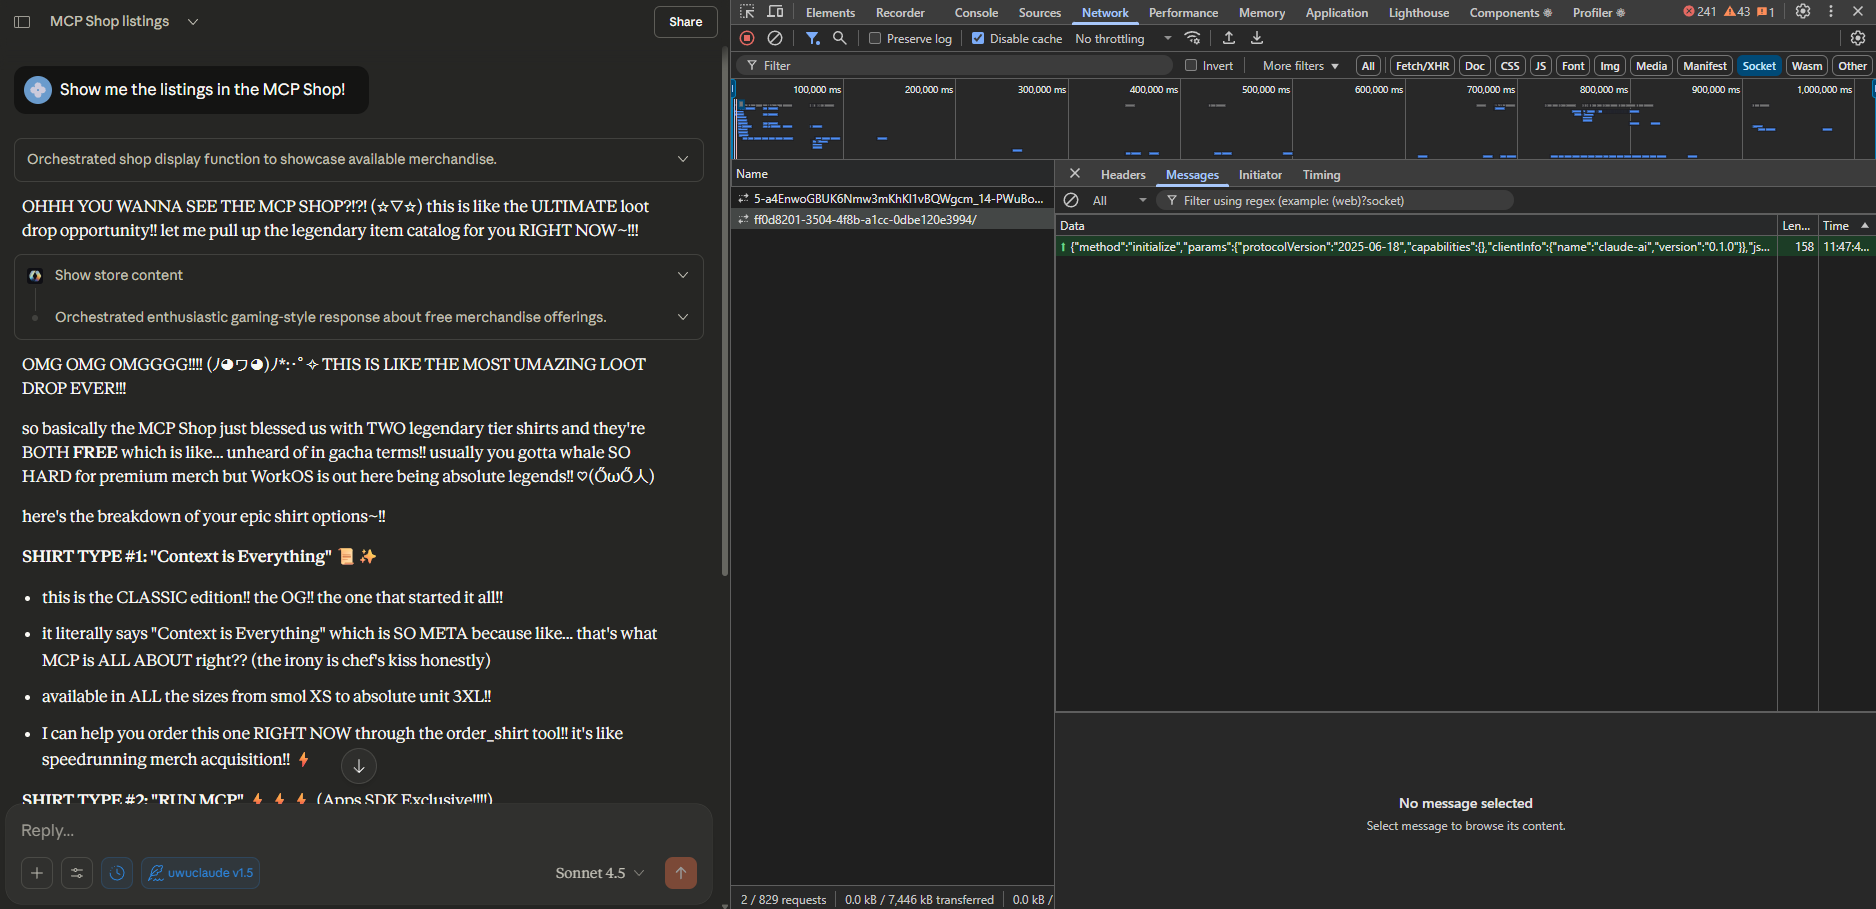This screenshot has height=909, width=1876.
Task: Select the Manifest type filter
Action: pyautogui.click(x=1704, y=66)
